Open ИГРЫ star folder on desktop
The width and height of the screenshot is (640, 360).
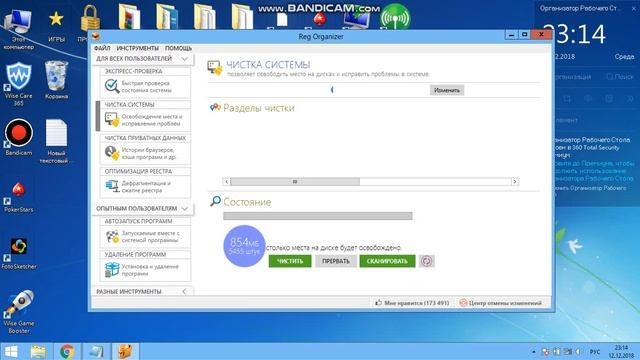(x=56, y=26)
